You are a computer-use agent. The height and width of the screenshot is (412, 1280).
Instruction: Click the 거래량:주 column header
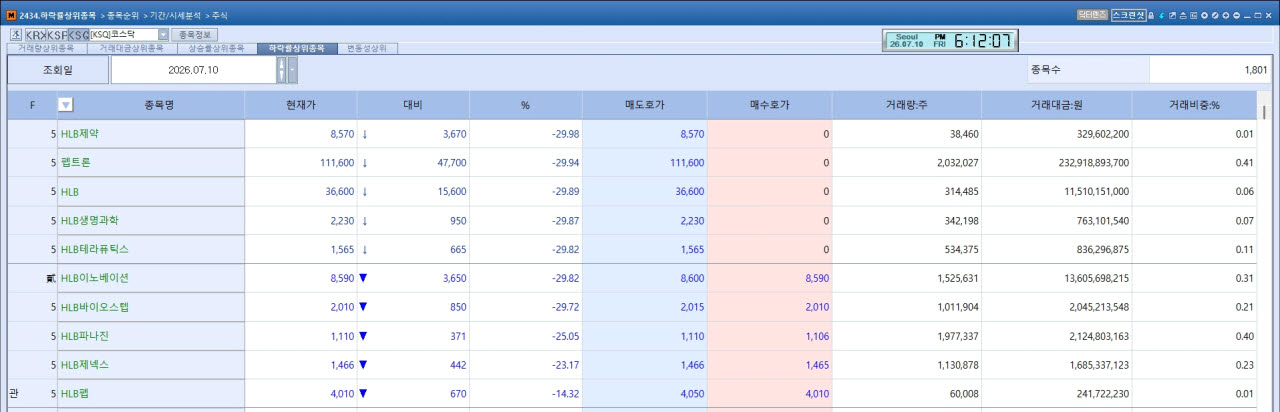[906, 105]
